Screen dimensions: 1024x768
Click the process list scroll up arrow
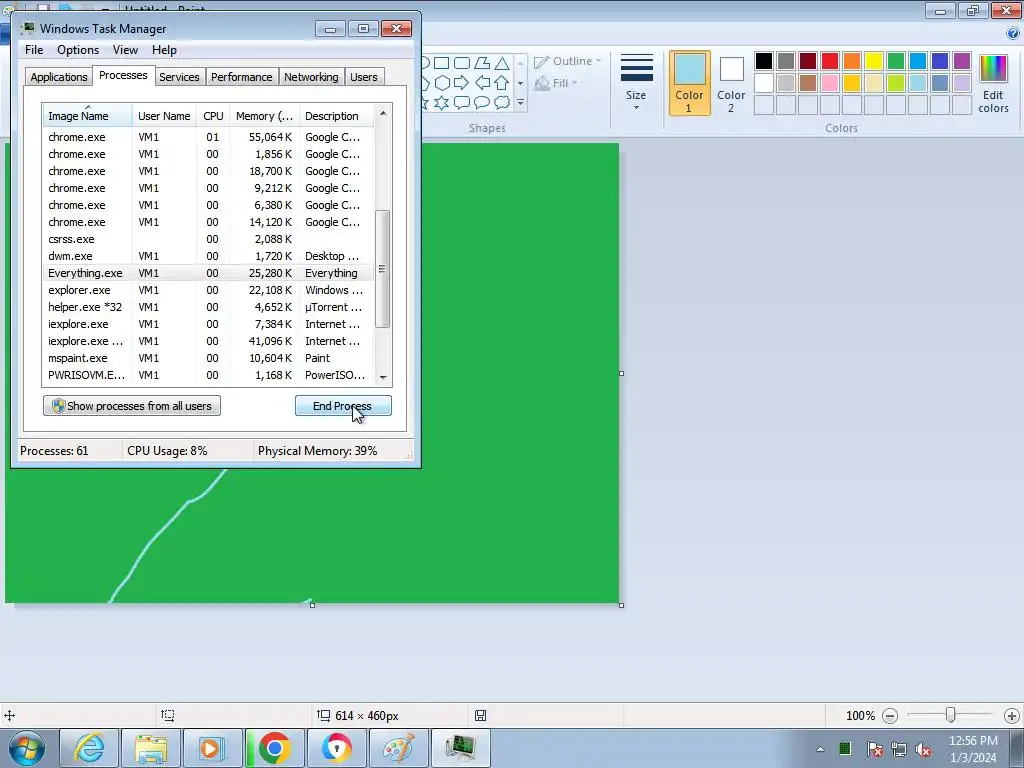pos(383,113)
